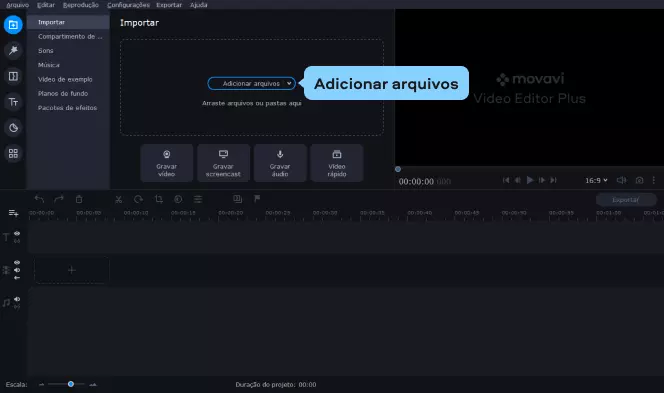Click the player seek bar handle

point(398,169)
